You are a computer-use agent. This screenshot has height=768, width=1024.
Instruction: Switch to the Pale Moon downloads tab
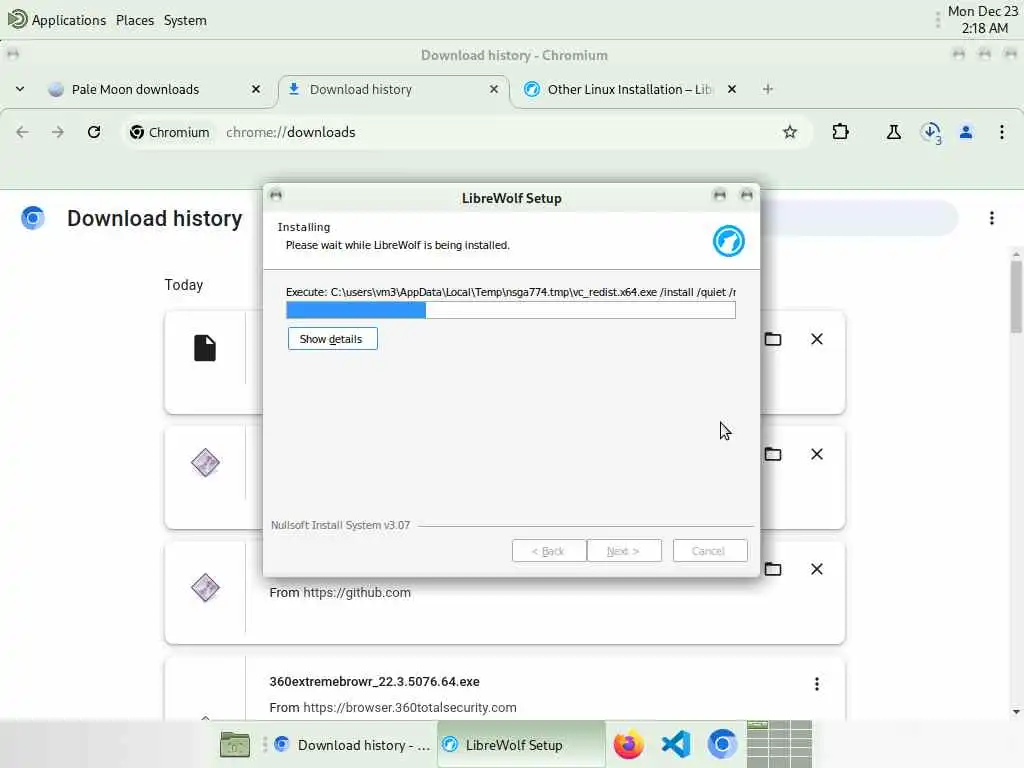[135, 89]
